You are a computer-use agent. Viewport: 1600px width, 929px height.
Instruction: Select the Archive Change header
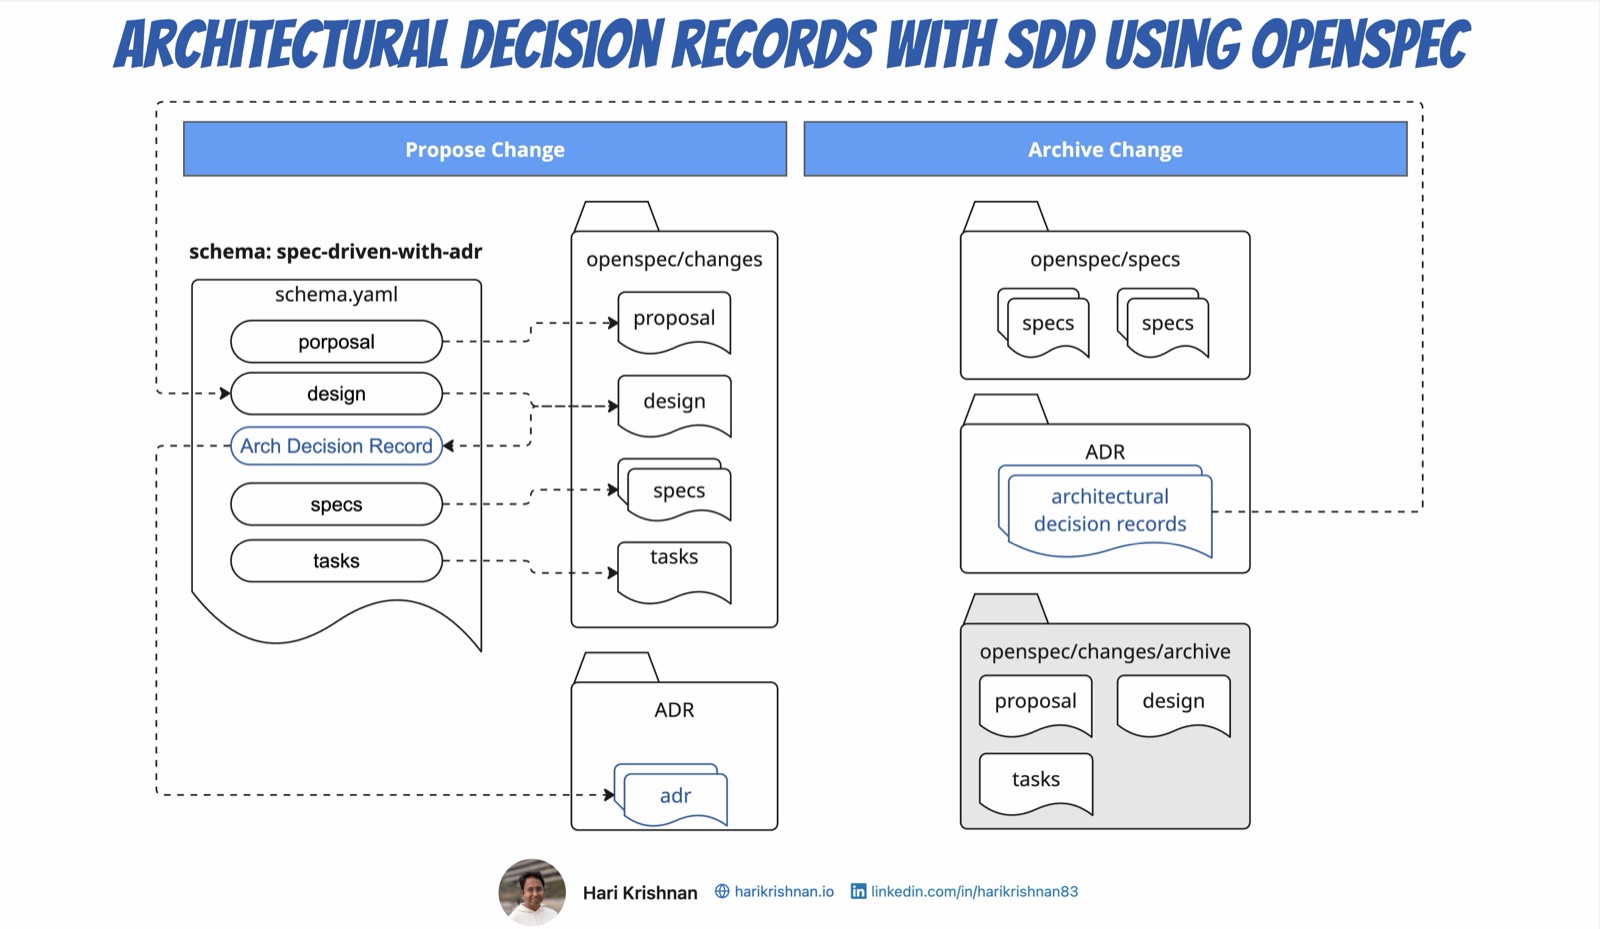pos(1105,149)
